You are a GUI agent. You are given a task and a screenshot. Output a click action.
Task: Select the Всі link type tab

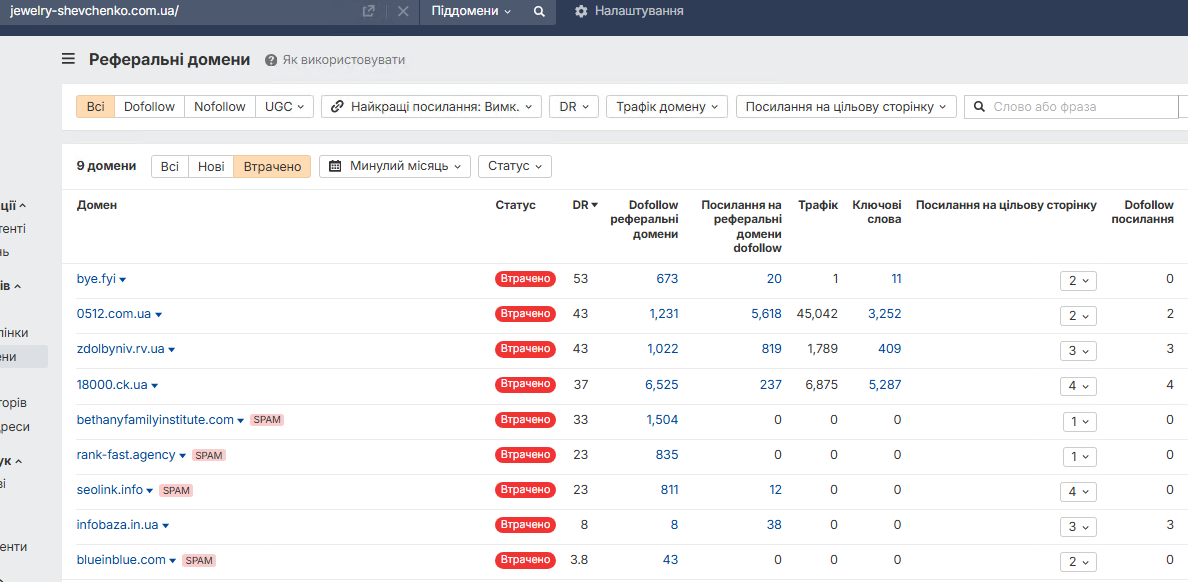pyautogui.click(x=95, y=107)
